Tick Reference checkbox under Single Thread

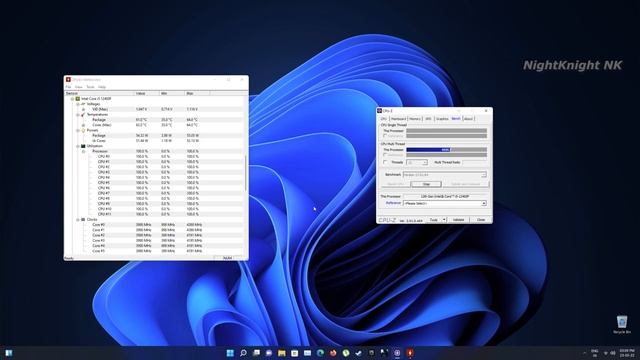[x=385, y=136]
